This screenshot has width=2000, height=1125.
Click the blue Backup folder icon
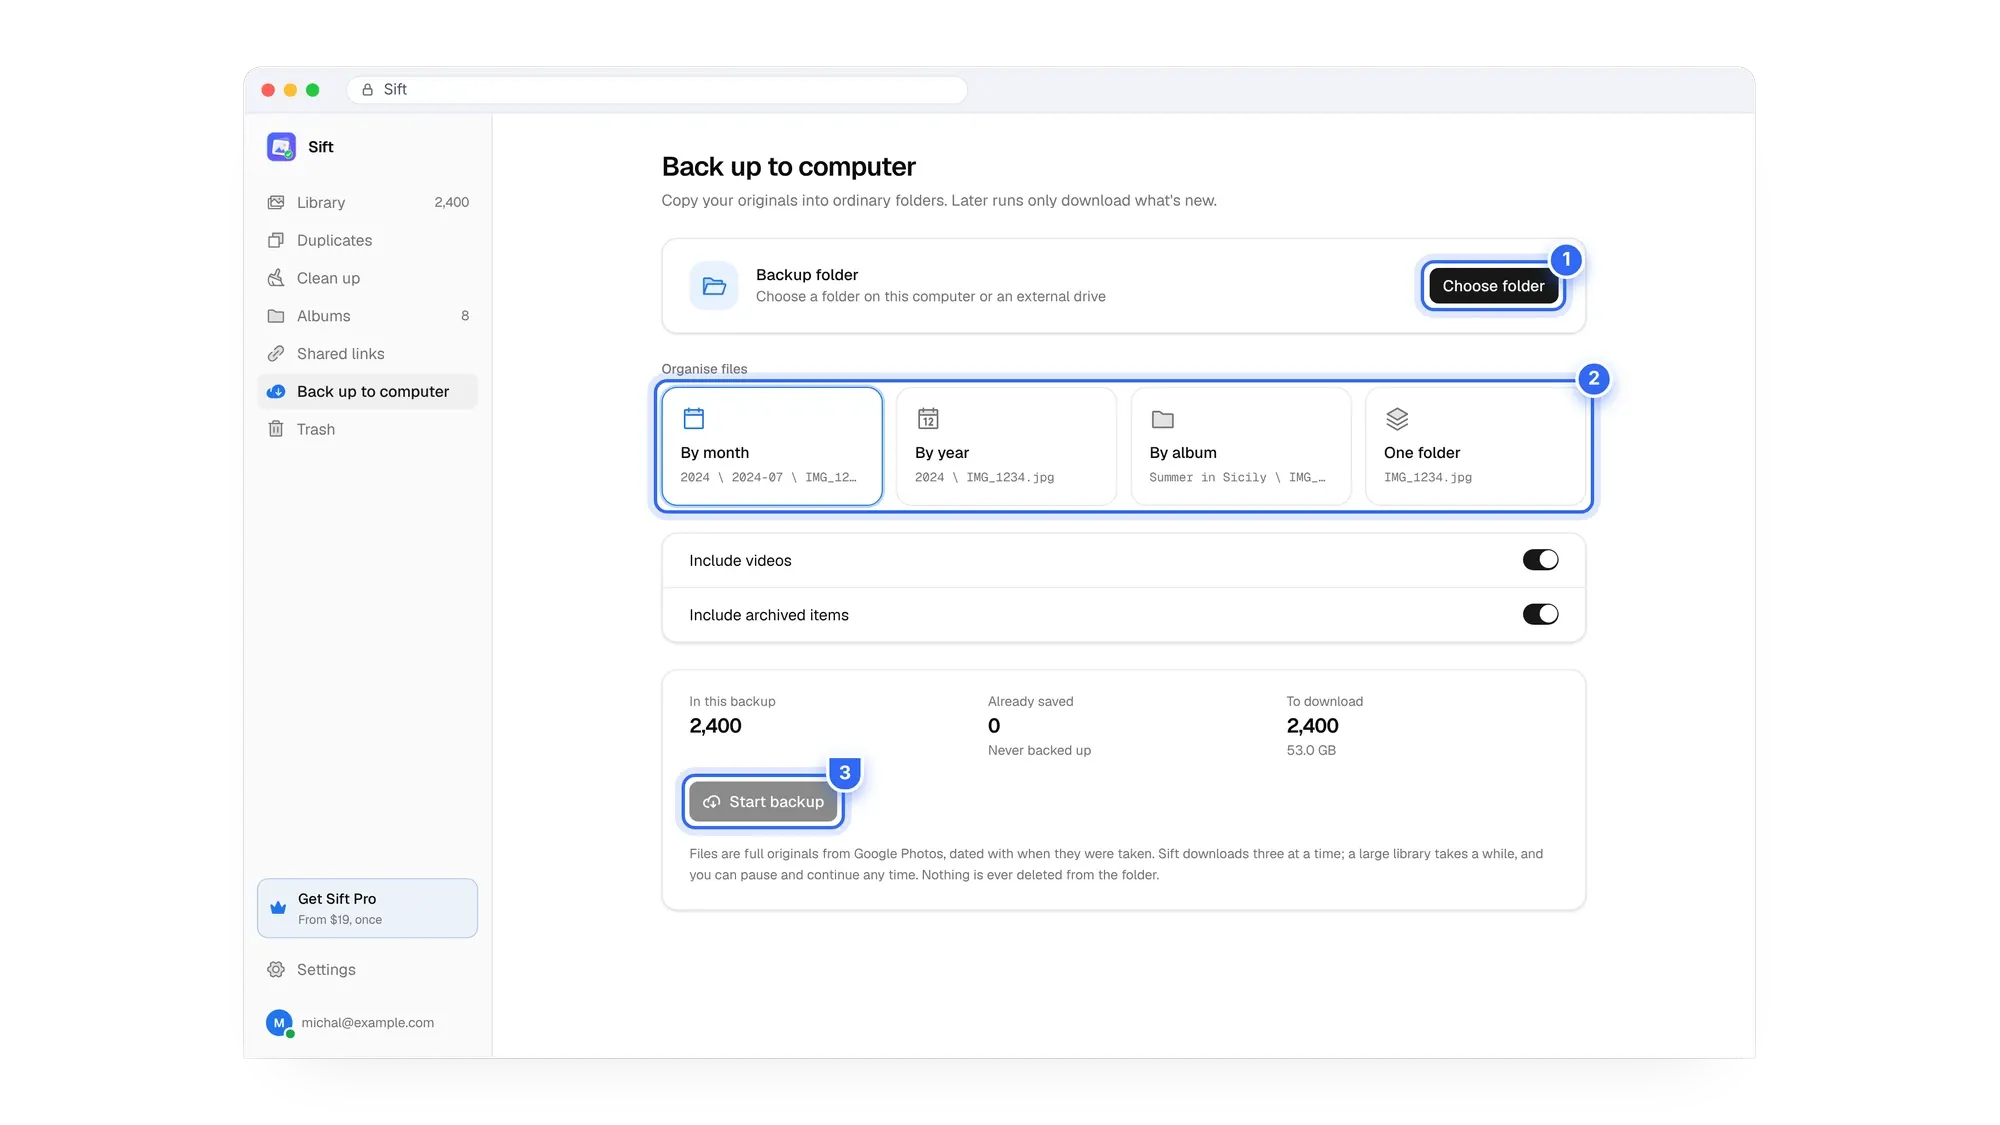coord(714,286)
